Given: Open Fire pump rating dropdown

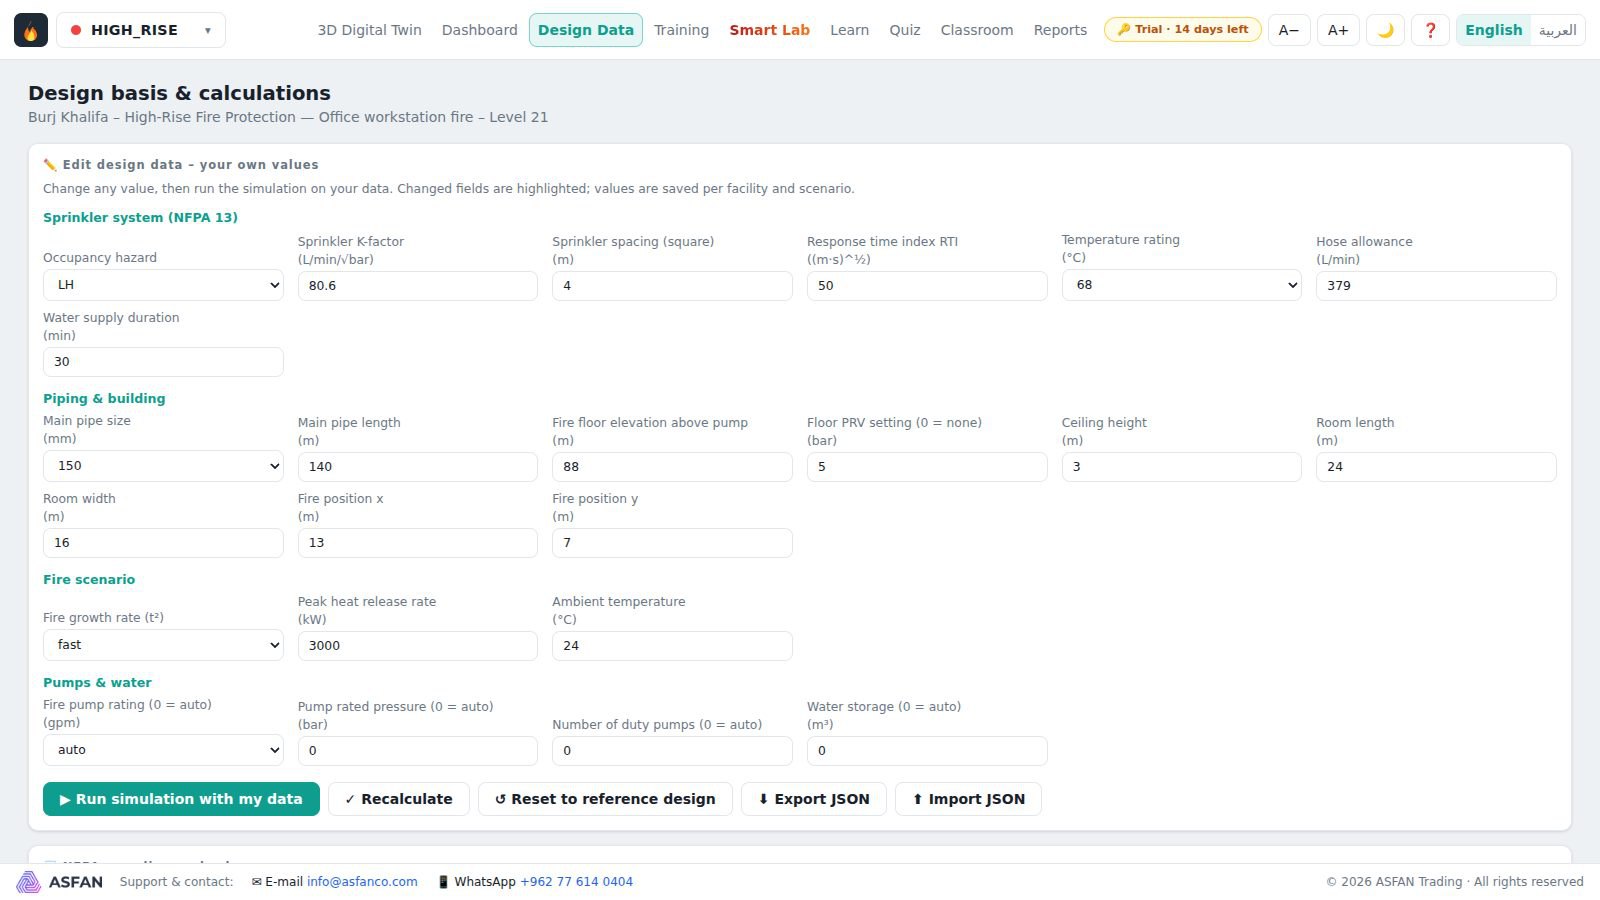Looking at the screenshot, I should (163, 750).
